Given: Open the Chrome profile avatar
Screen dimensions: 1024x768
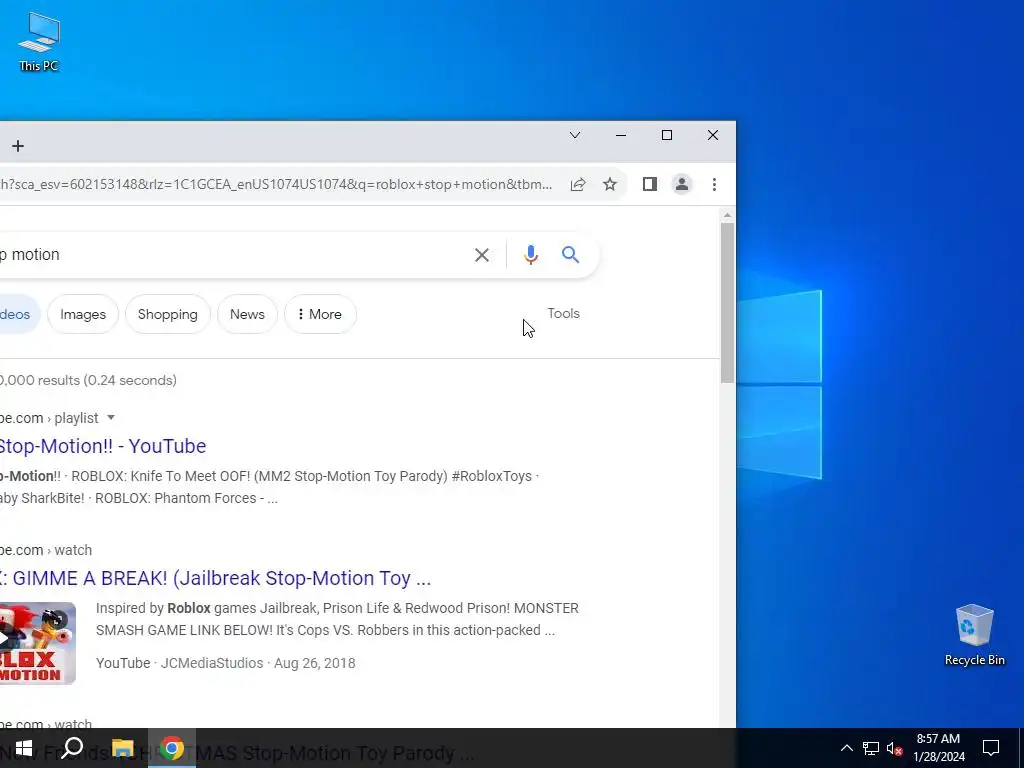Looking at the screenshot, I should [x=682, y=184].
